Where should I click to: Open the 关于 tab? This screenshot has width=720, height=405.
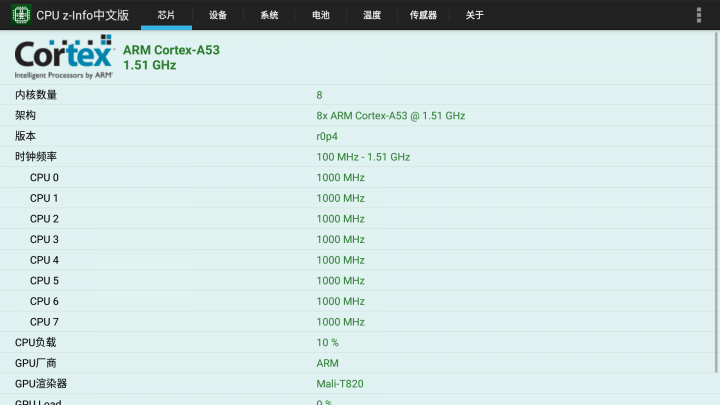pyautogui.click(x=475, y=15)
